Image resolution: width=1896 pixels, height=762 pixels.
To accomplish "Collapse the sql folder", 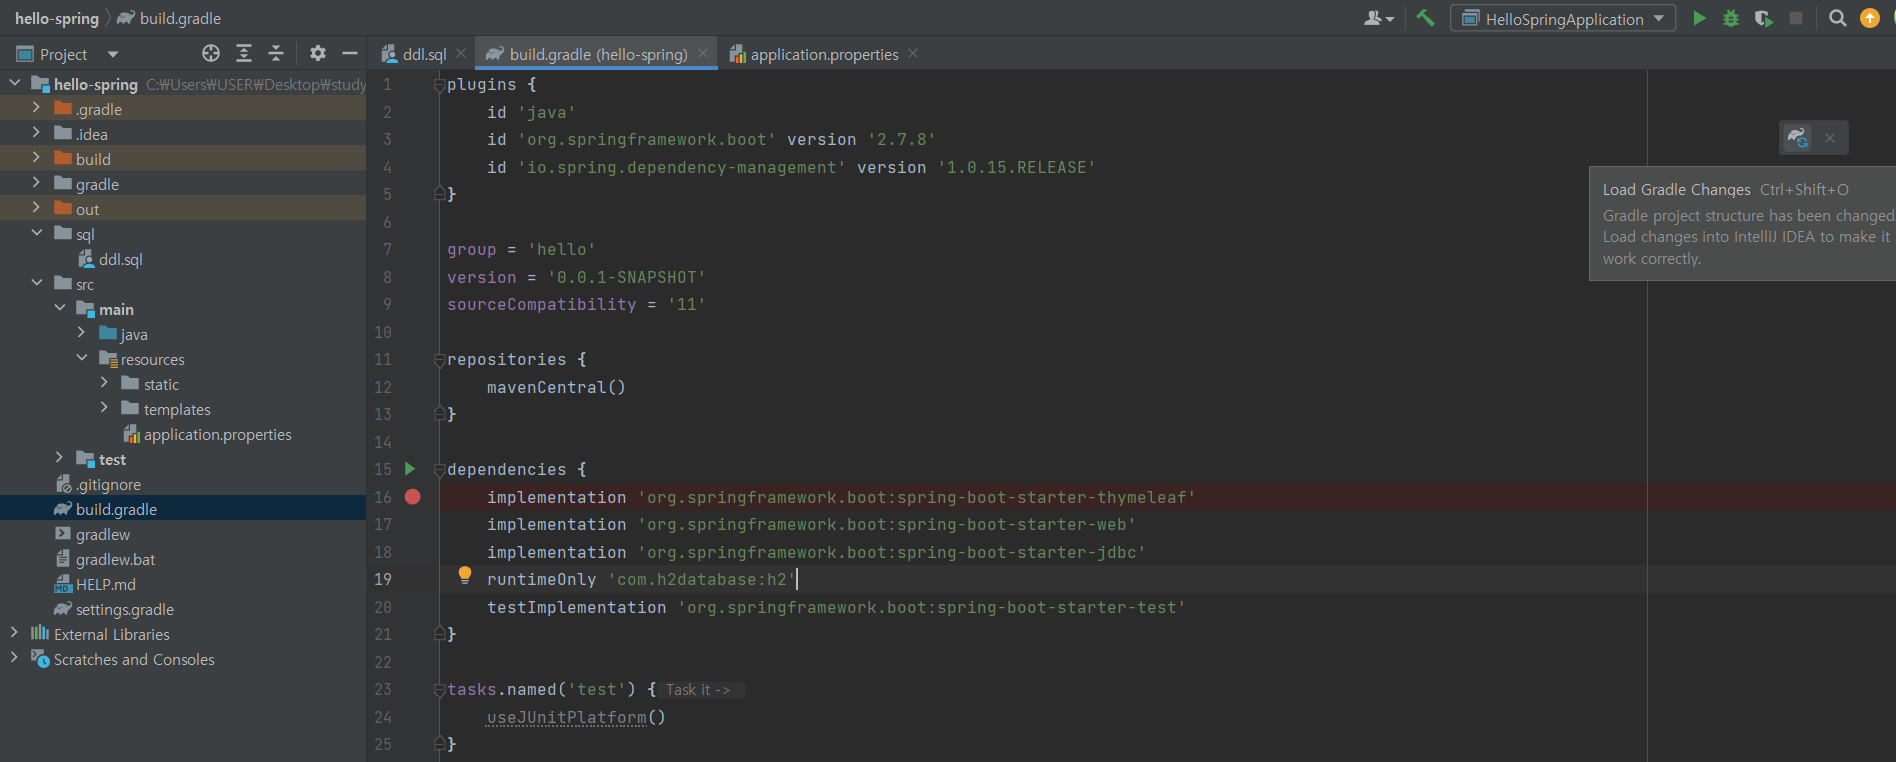I will [x=37, y=234].
